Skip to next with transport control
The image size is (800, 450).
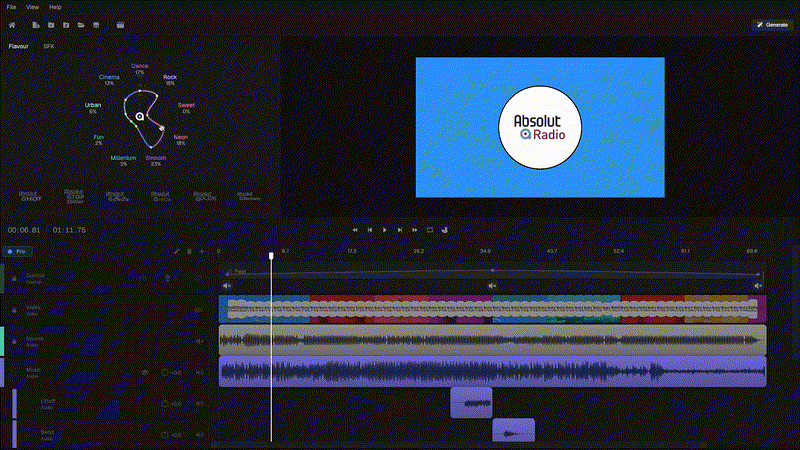click(x=400, y=230)
